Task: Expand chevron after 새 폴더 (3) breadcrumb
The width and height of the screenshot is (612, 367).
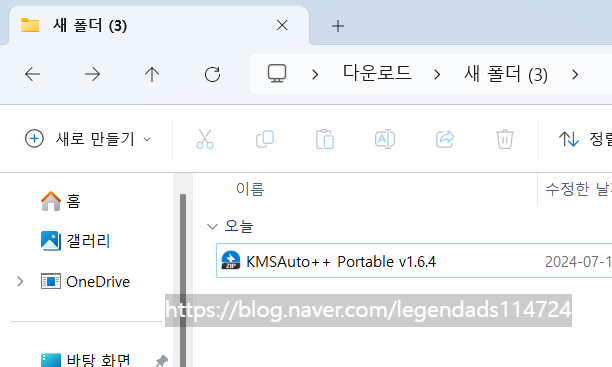Action: (x=575, y=75)
